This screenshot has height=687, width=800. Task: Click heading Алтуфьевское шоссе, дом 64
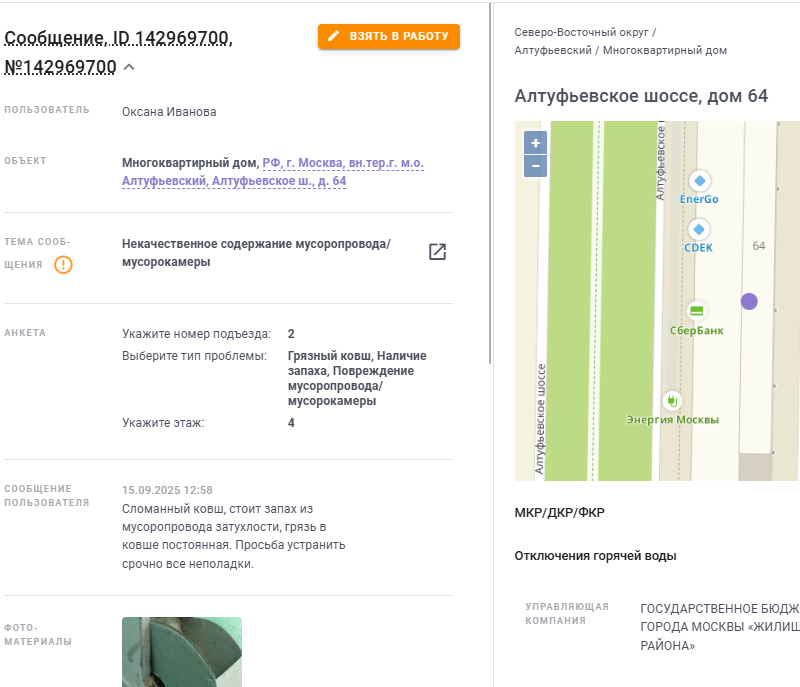point(641,96)
